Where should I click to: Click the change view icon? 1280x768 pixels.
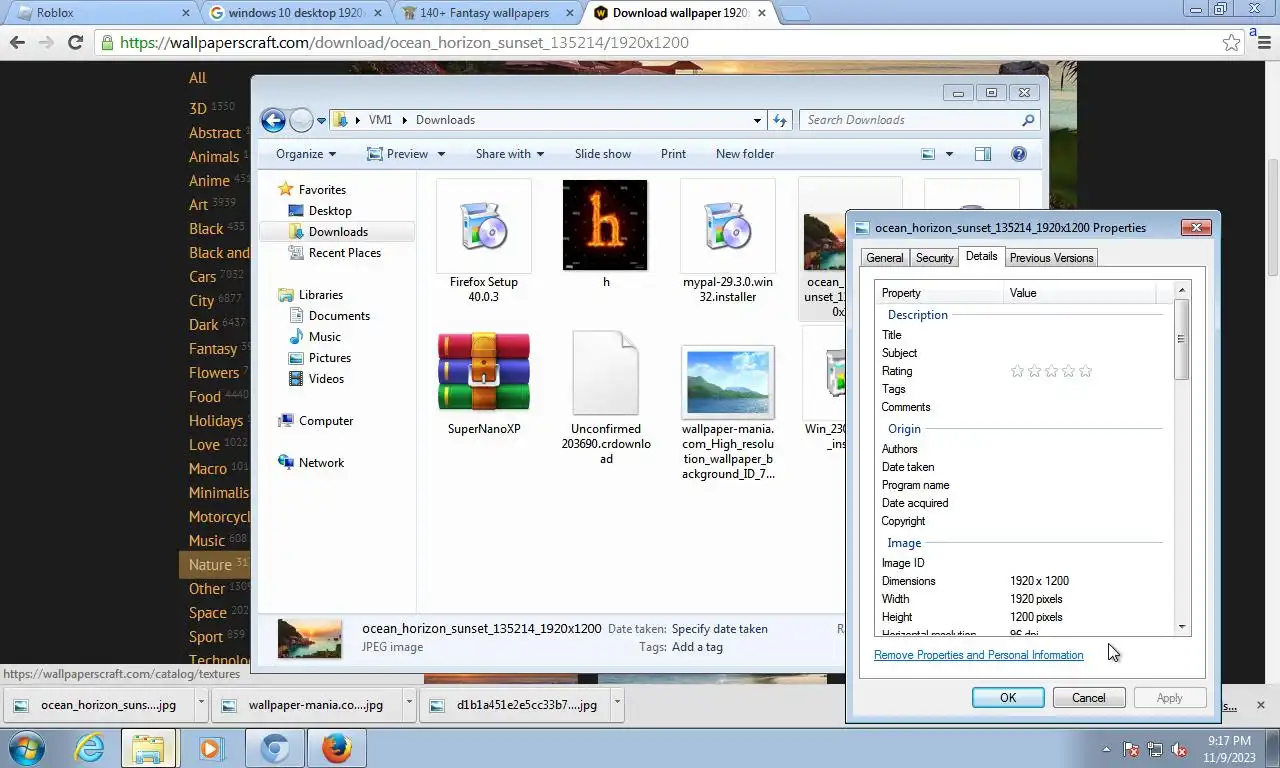point(928,154)
